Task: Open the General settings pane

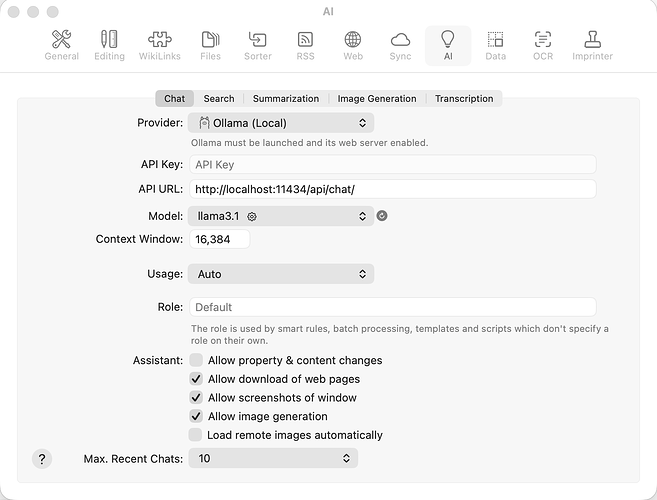Action: click(x=62, y=46)
